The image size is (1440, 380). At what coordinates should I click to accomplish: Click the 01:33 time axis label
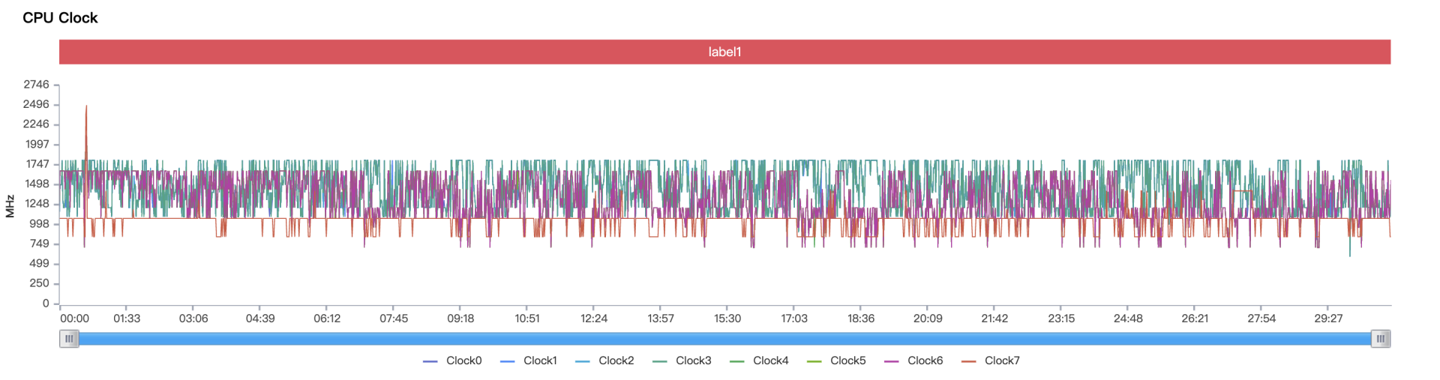pos(127,319)
